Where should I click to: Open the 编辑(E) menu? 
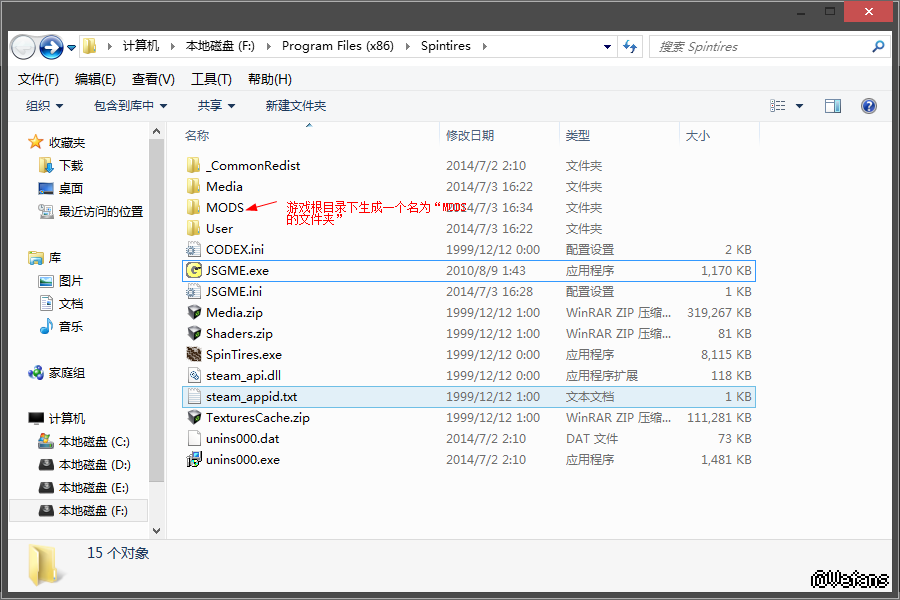pyautogui.click(x=95, y=79)
